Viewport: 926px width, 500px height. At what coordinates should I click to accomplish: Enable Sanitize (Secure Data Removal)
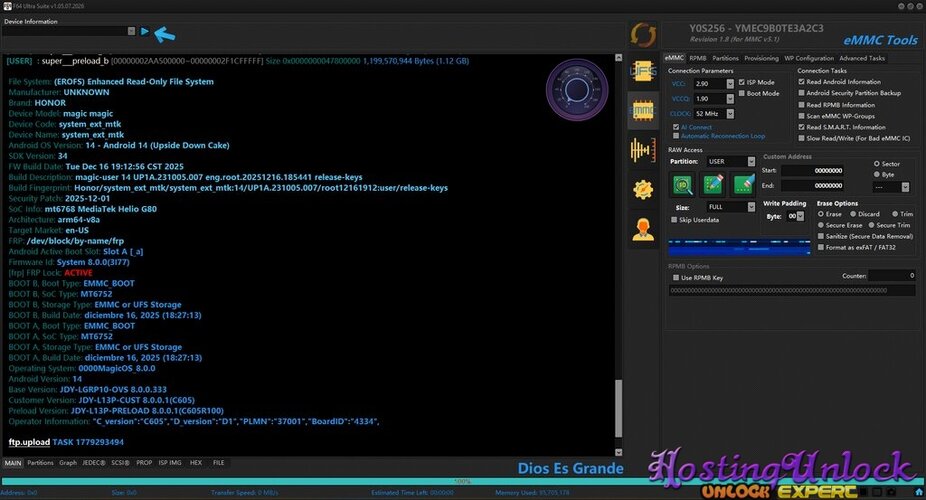coord(821,236)
